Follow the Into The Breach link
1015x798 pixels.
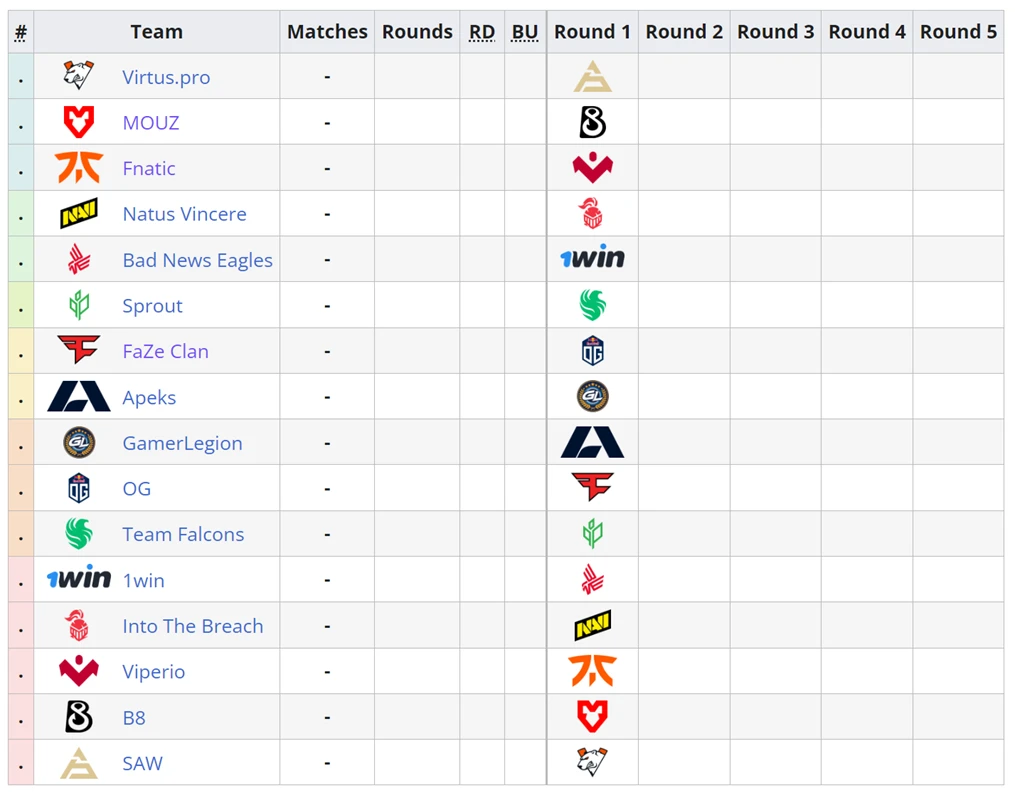coord(193,626)
